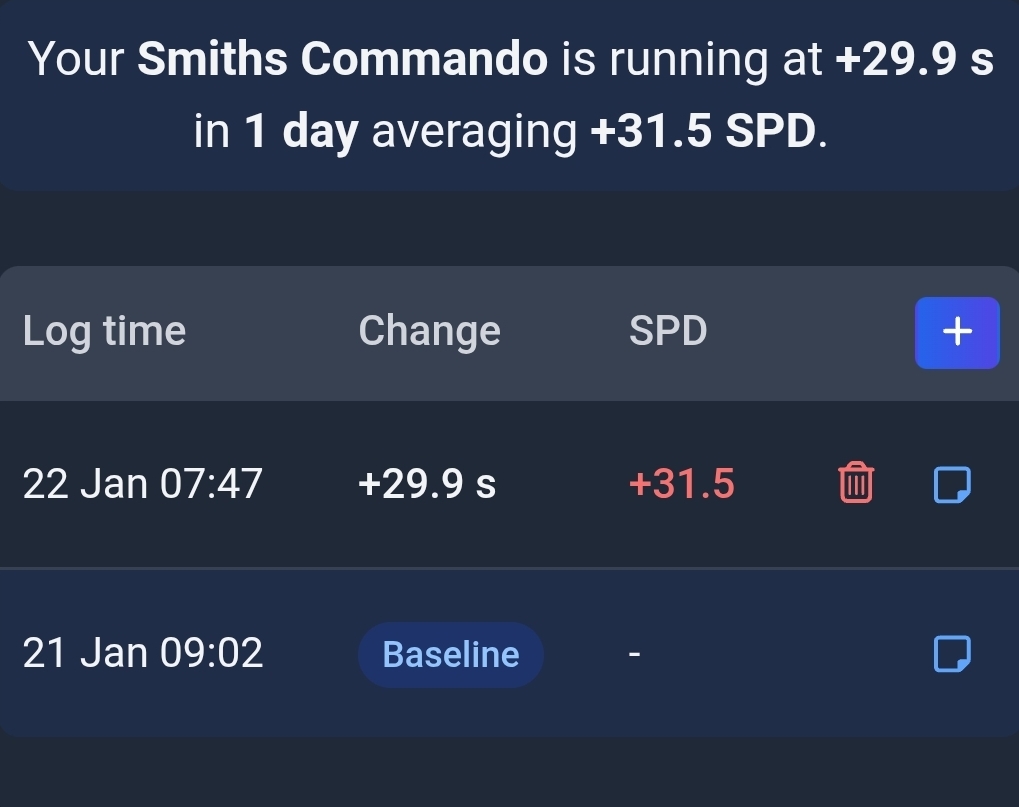1019x807 pixels.
Task: Select the Log time column header
Action: pos(104,331)
